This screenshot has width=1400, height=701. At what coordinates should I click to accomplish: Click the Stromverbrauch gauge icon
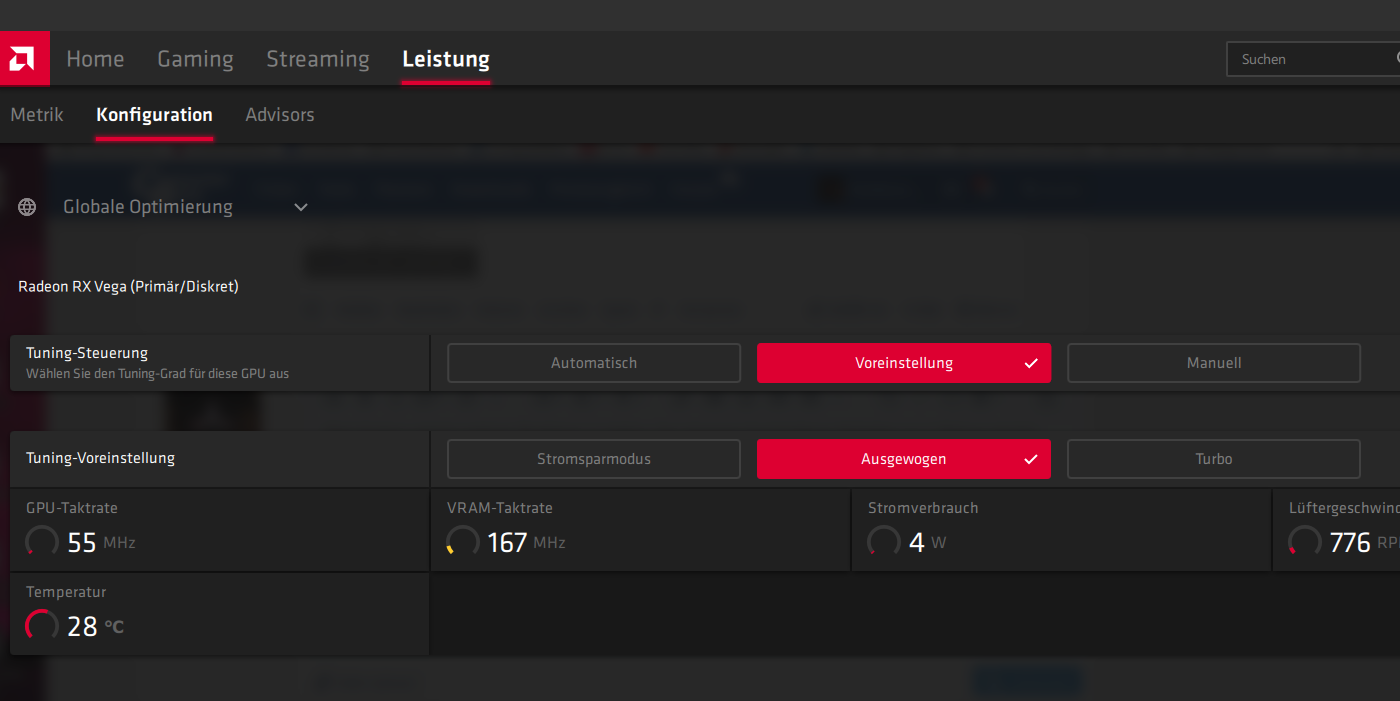884,542
